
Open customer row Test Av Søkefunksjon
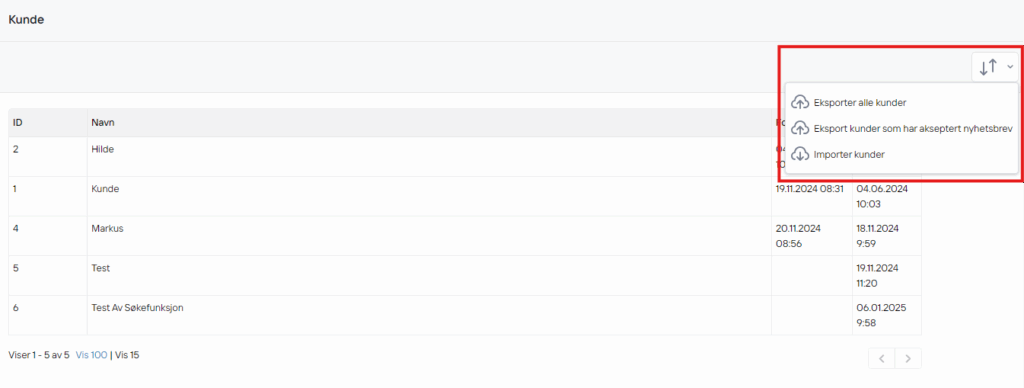465,315
